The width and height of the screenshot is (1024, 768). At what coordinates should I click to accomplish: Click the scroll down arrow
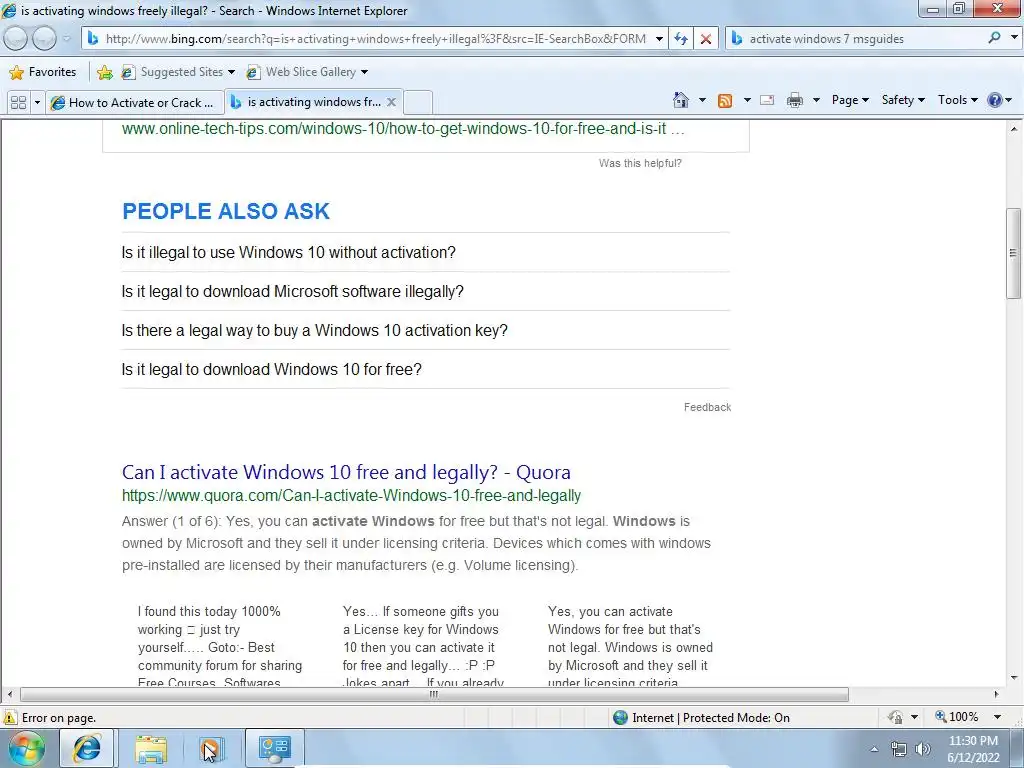tap(1014, 678)
